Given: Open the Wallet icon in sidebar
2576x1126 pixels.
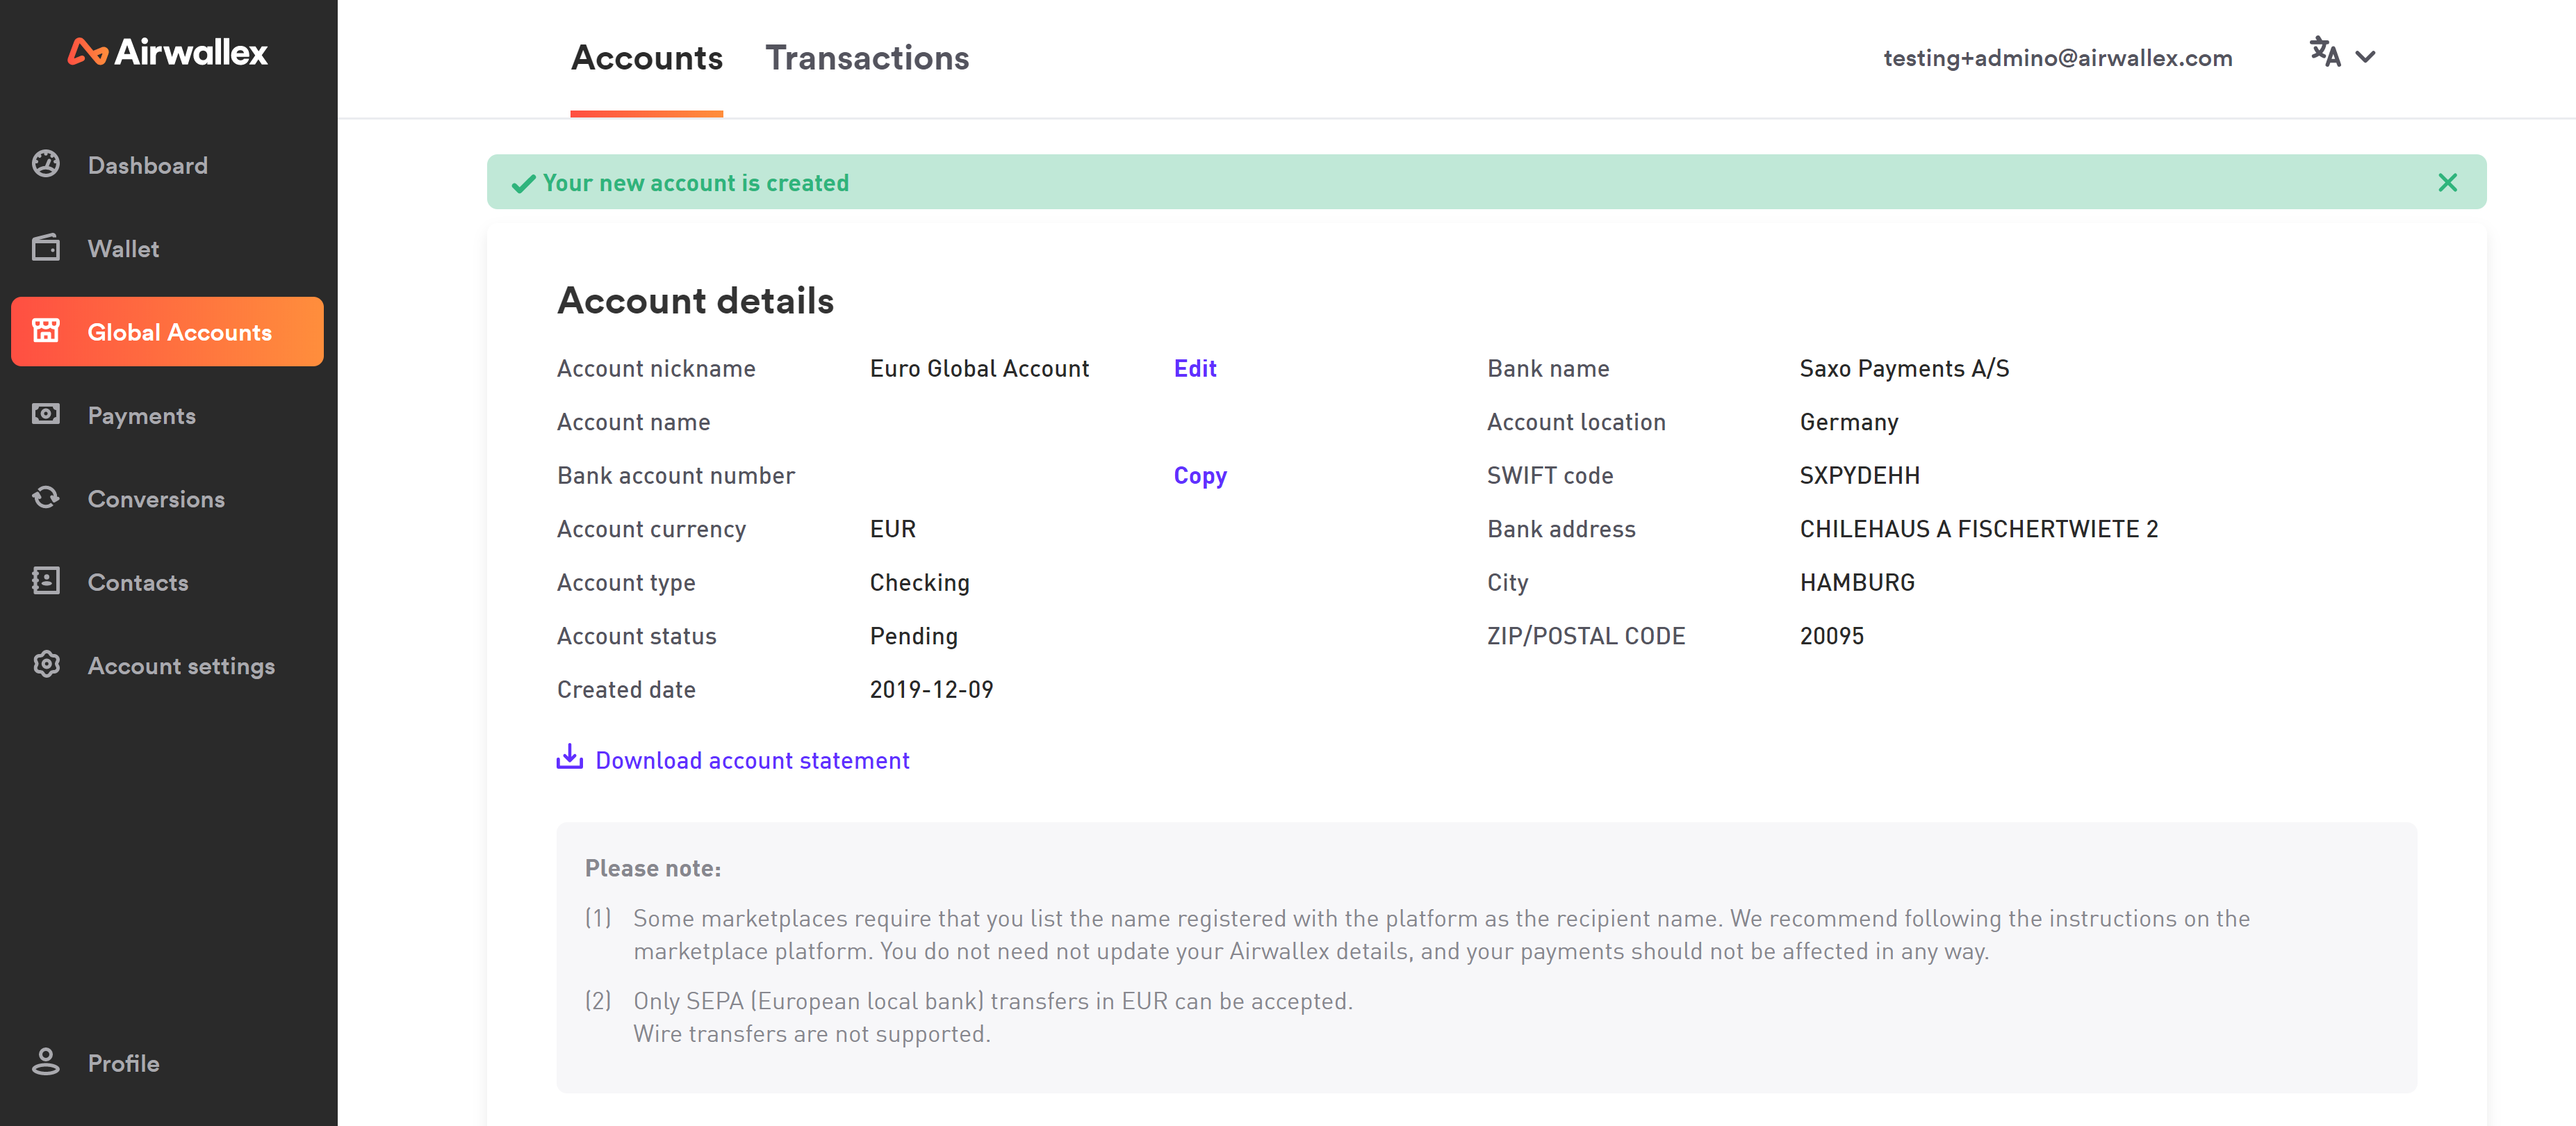Looking at the screenshot, I should pos(46,248).
